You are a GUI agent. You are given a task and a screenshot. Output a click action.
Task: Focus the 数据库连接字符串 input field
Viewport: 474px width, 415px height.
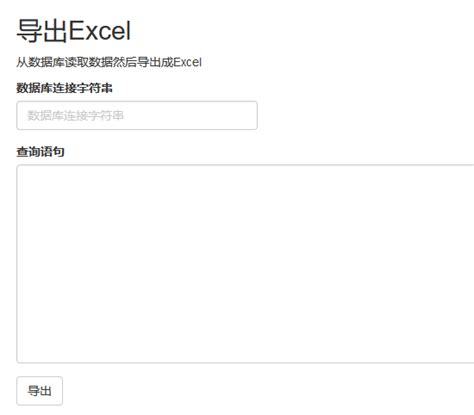(137, 115)
